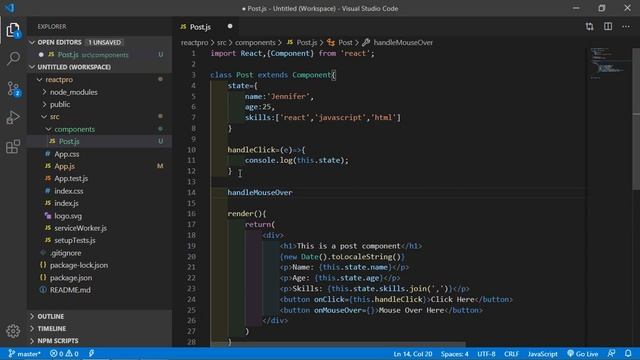Image resolution: width=640 pixels, height=360 pixels.
Task: Open App.css file
Action: [100, 154]
